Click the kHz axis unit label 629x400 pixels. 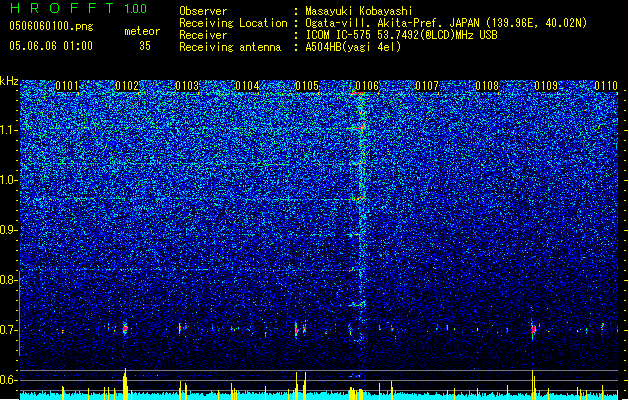pyautogui.click(x=9, y=81)
